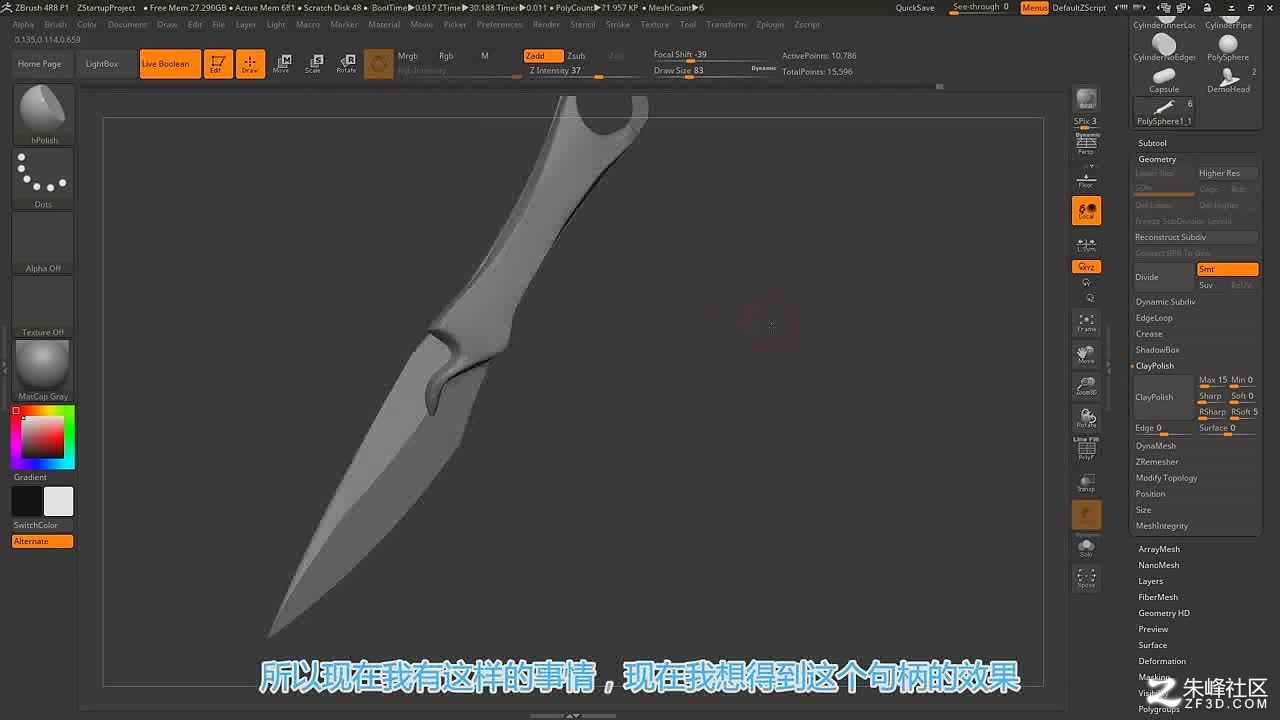This screenshot has width=1280, height=720.
Task: Toggle Perspective (Persp) view
Action: click(1086, 144)
